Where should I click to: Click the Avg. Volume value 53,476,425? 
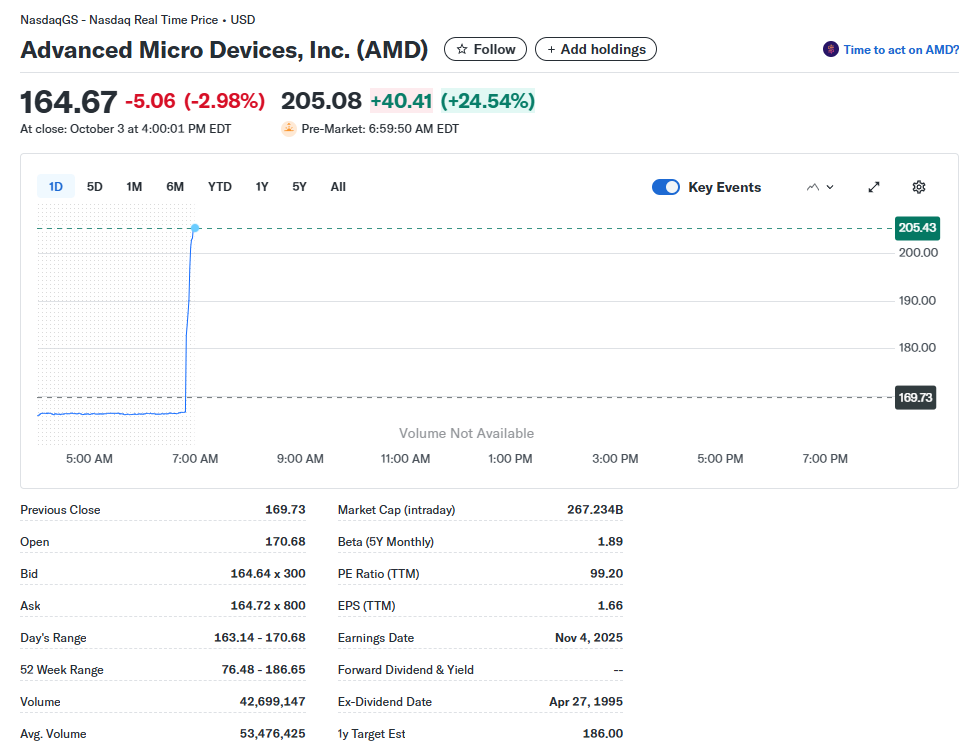pos(273,734)
